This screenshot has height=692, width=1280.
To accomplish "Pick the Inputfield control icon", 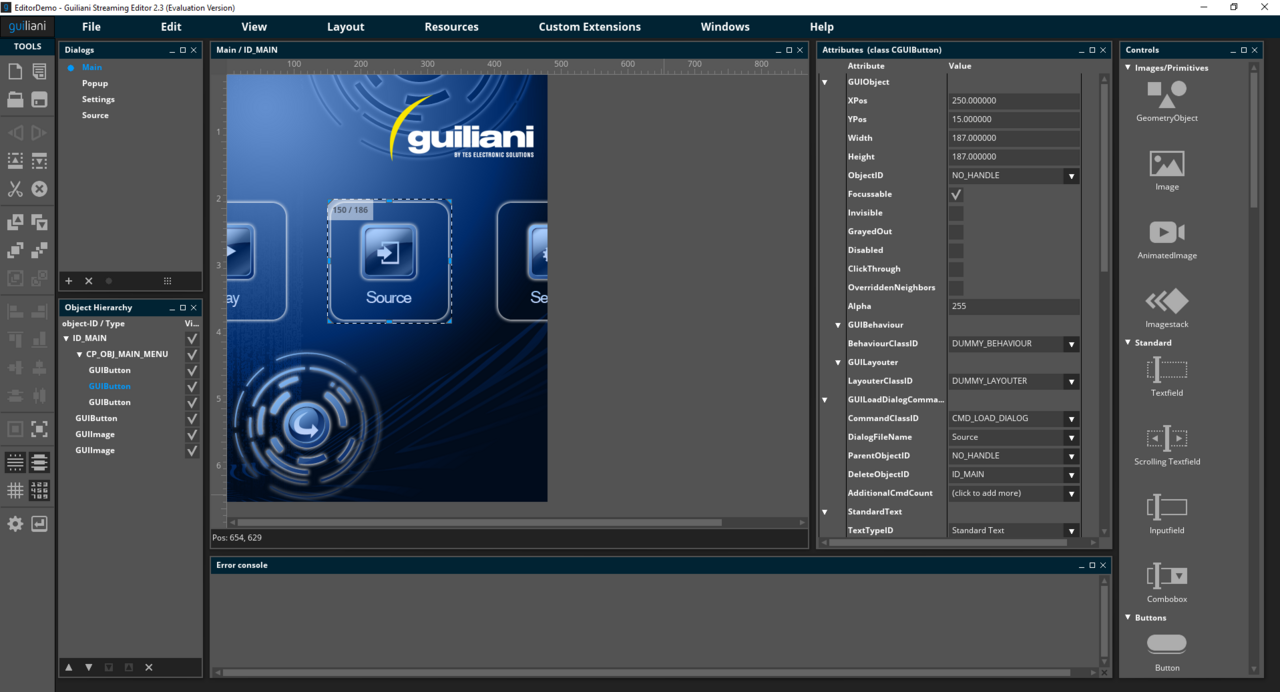I will 1166,507.
